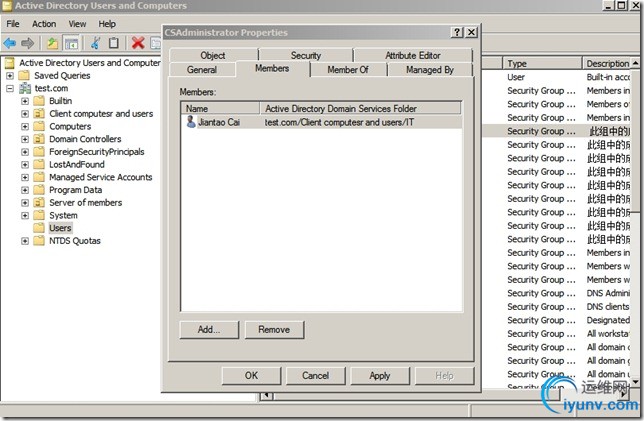Click the NTDS Quotas folder icon
This screenshot has height=421, width=644.
pyautogui.click(x=39, y=241)
